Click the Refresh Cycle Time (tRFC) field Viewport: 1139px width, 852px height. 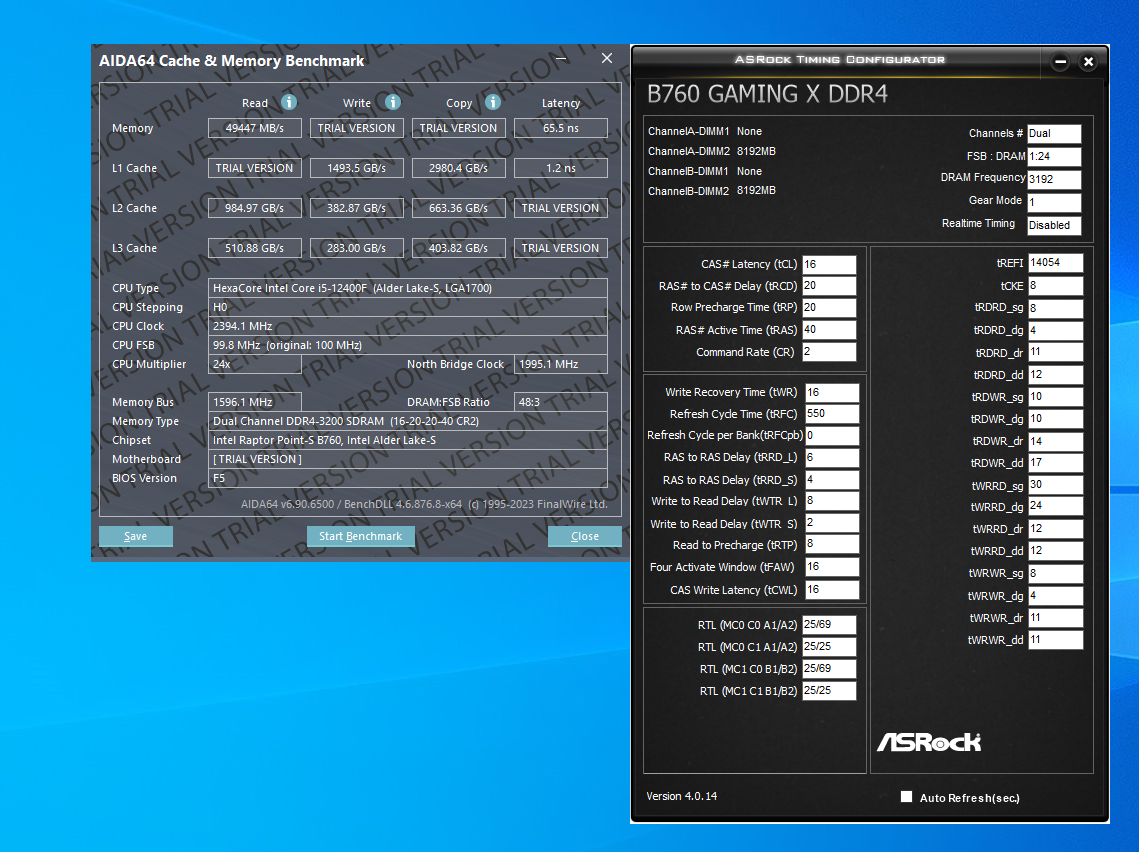click(x=832, y=414)
